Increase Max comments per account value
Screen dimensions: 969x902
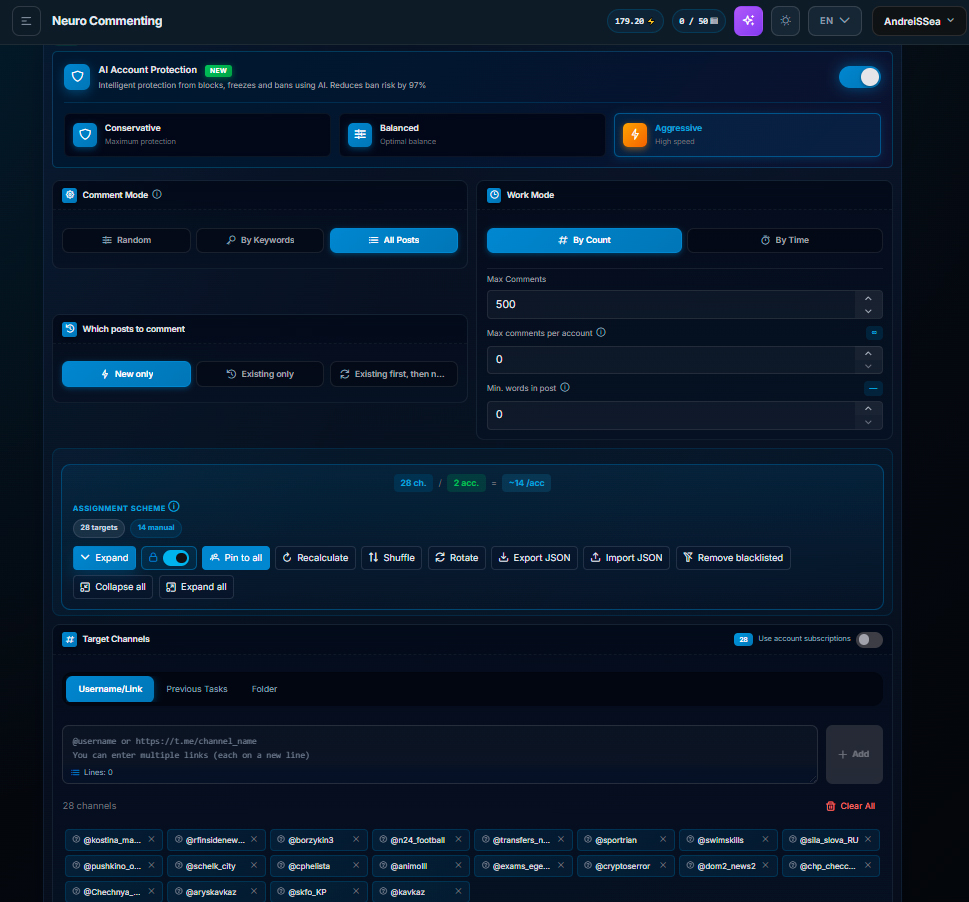tap(868, 353)
